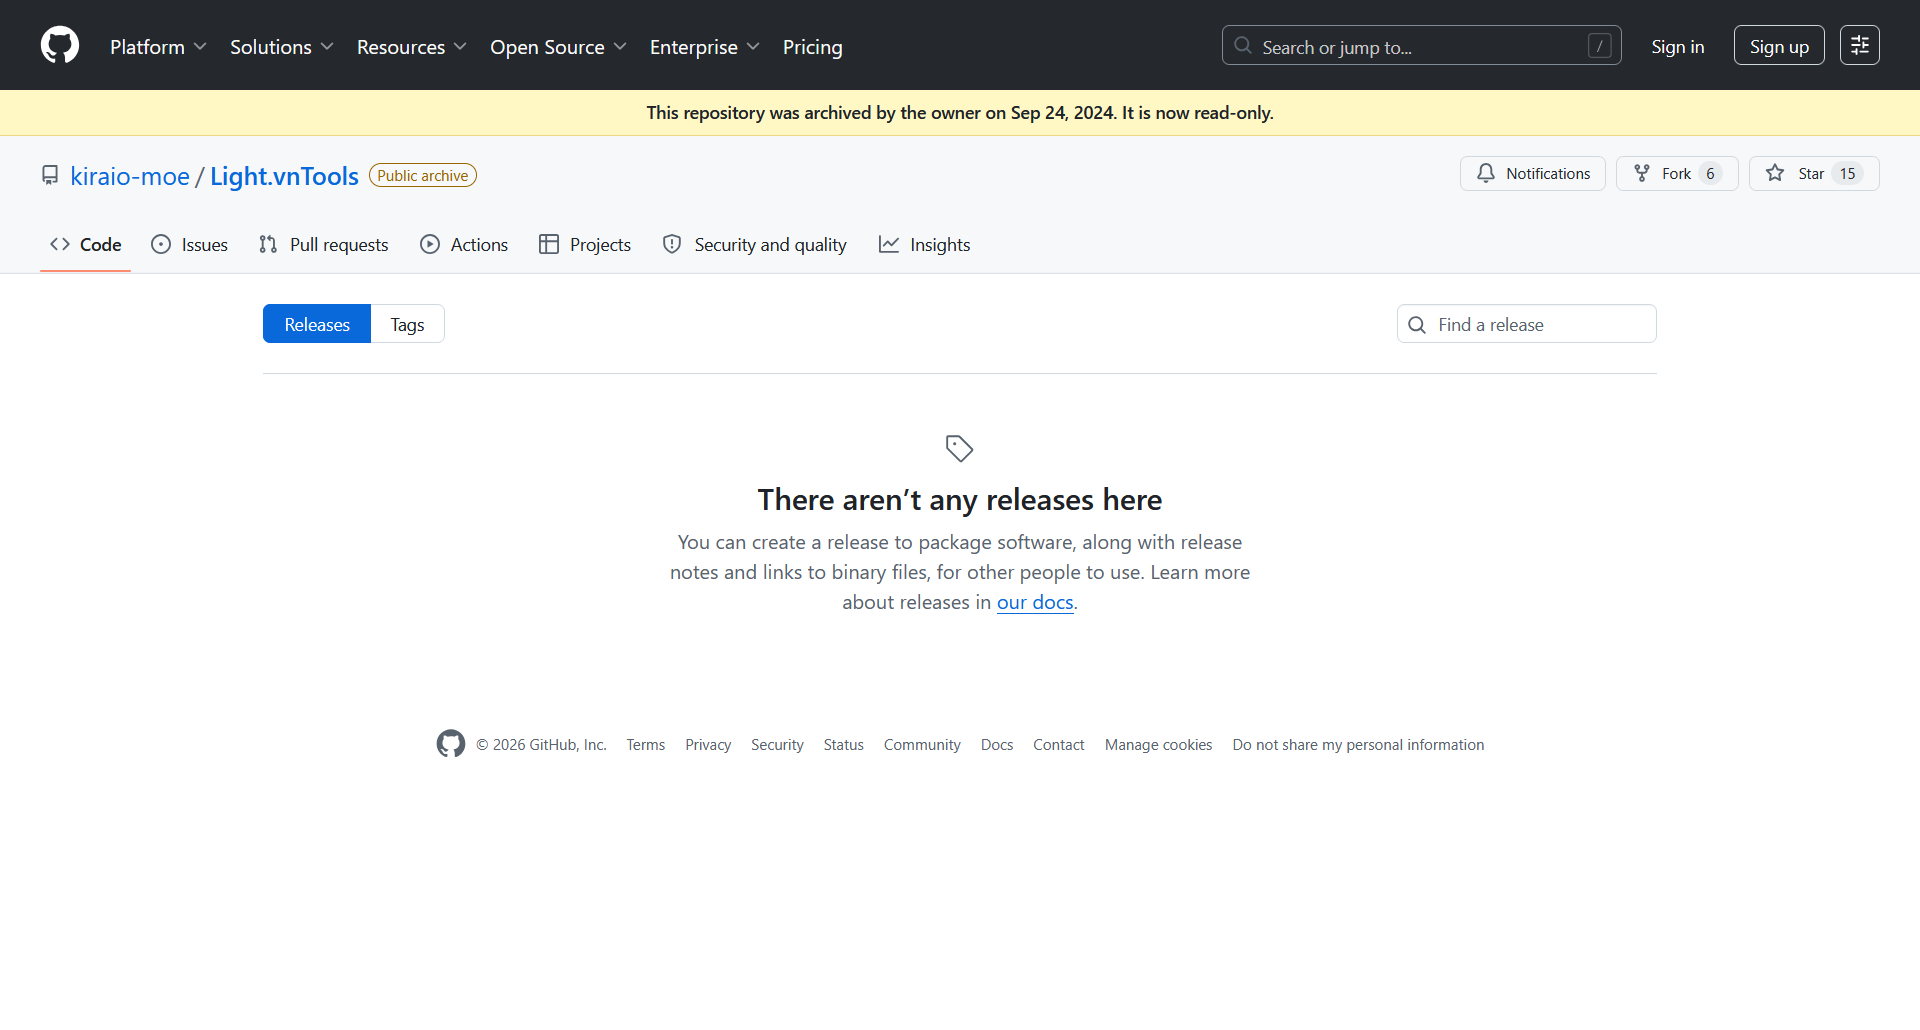Open the Status footer link
Viewport: 1920px width, 1030px height.
(x=843, y=745)
